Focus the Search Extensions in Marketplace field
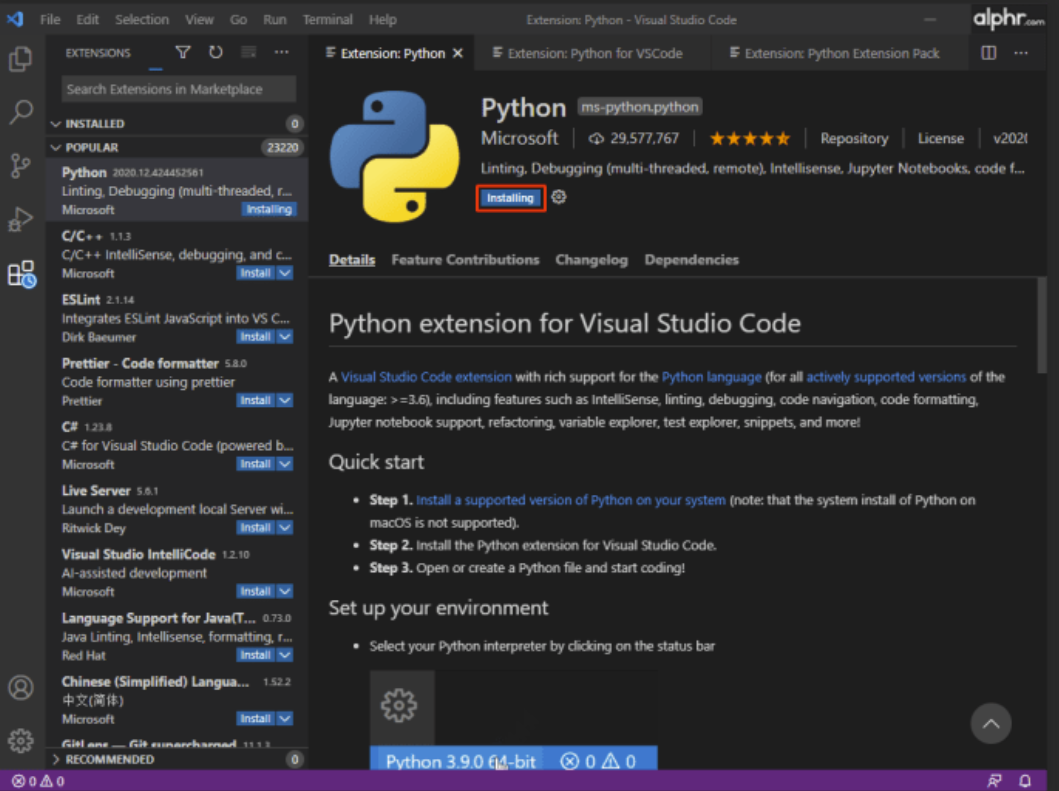 178,89
